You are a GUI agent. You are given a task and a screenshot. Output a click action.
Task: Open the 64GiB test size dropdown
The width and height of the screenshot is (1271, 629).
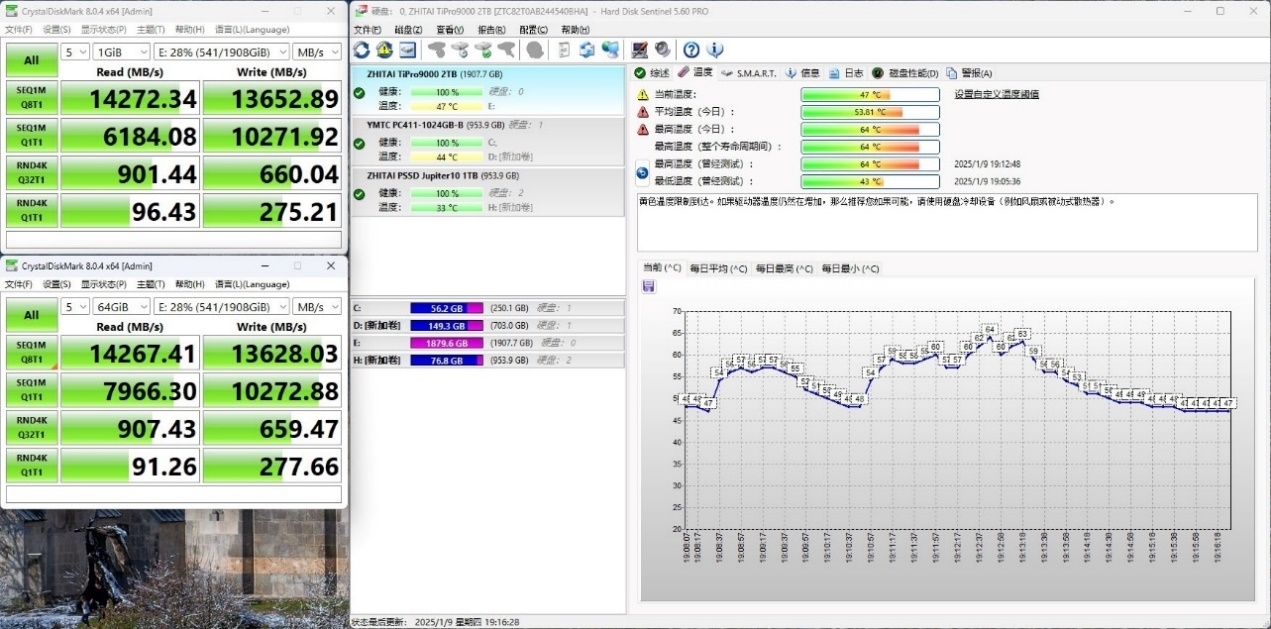[121, 307]
